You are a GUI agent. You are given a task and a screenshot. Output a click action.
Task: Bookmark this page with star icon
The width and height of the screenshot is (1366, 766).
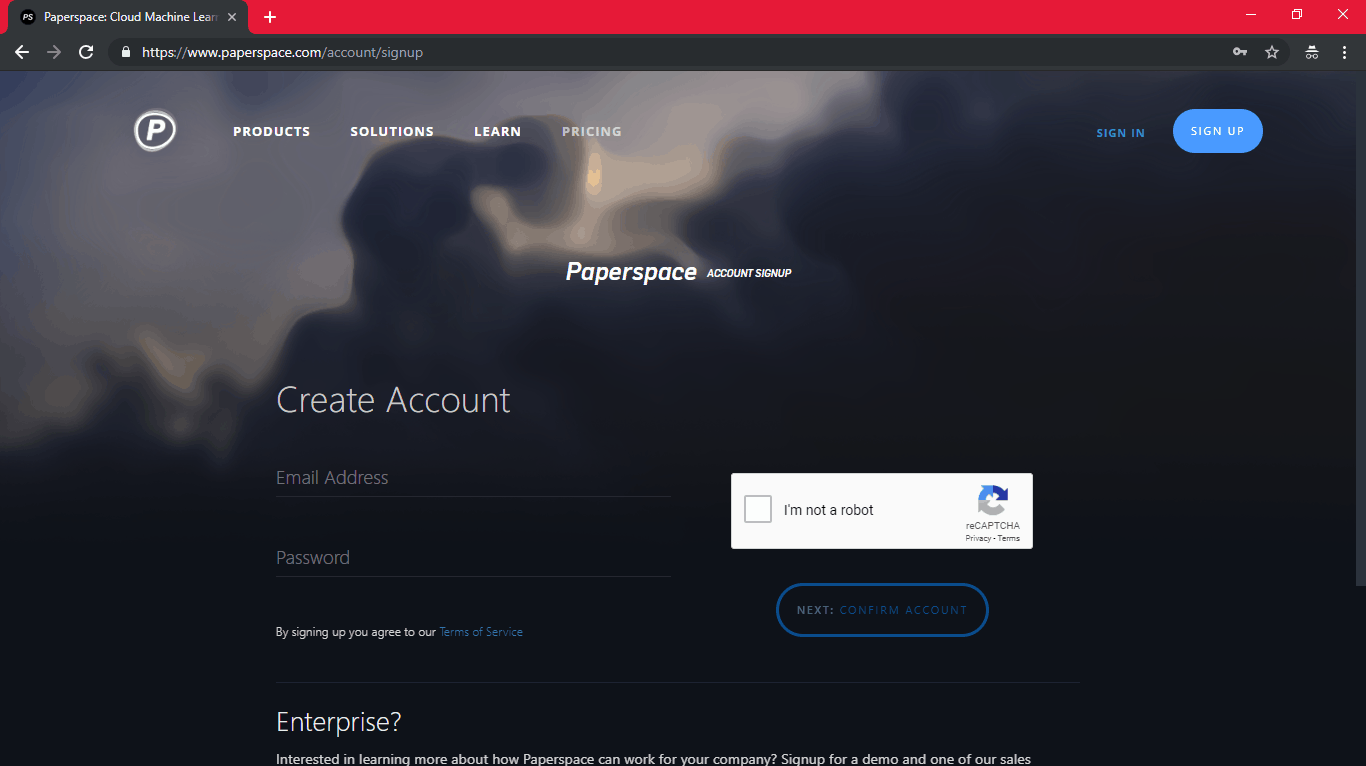[x=1272, y=52]
